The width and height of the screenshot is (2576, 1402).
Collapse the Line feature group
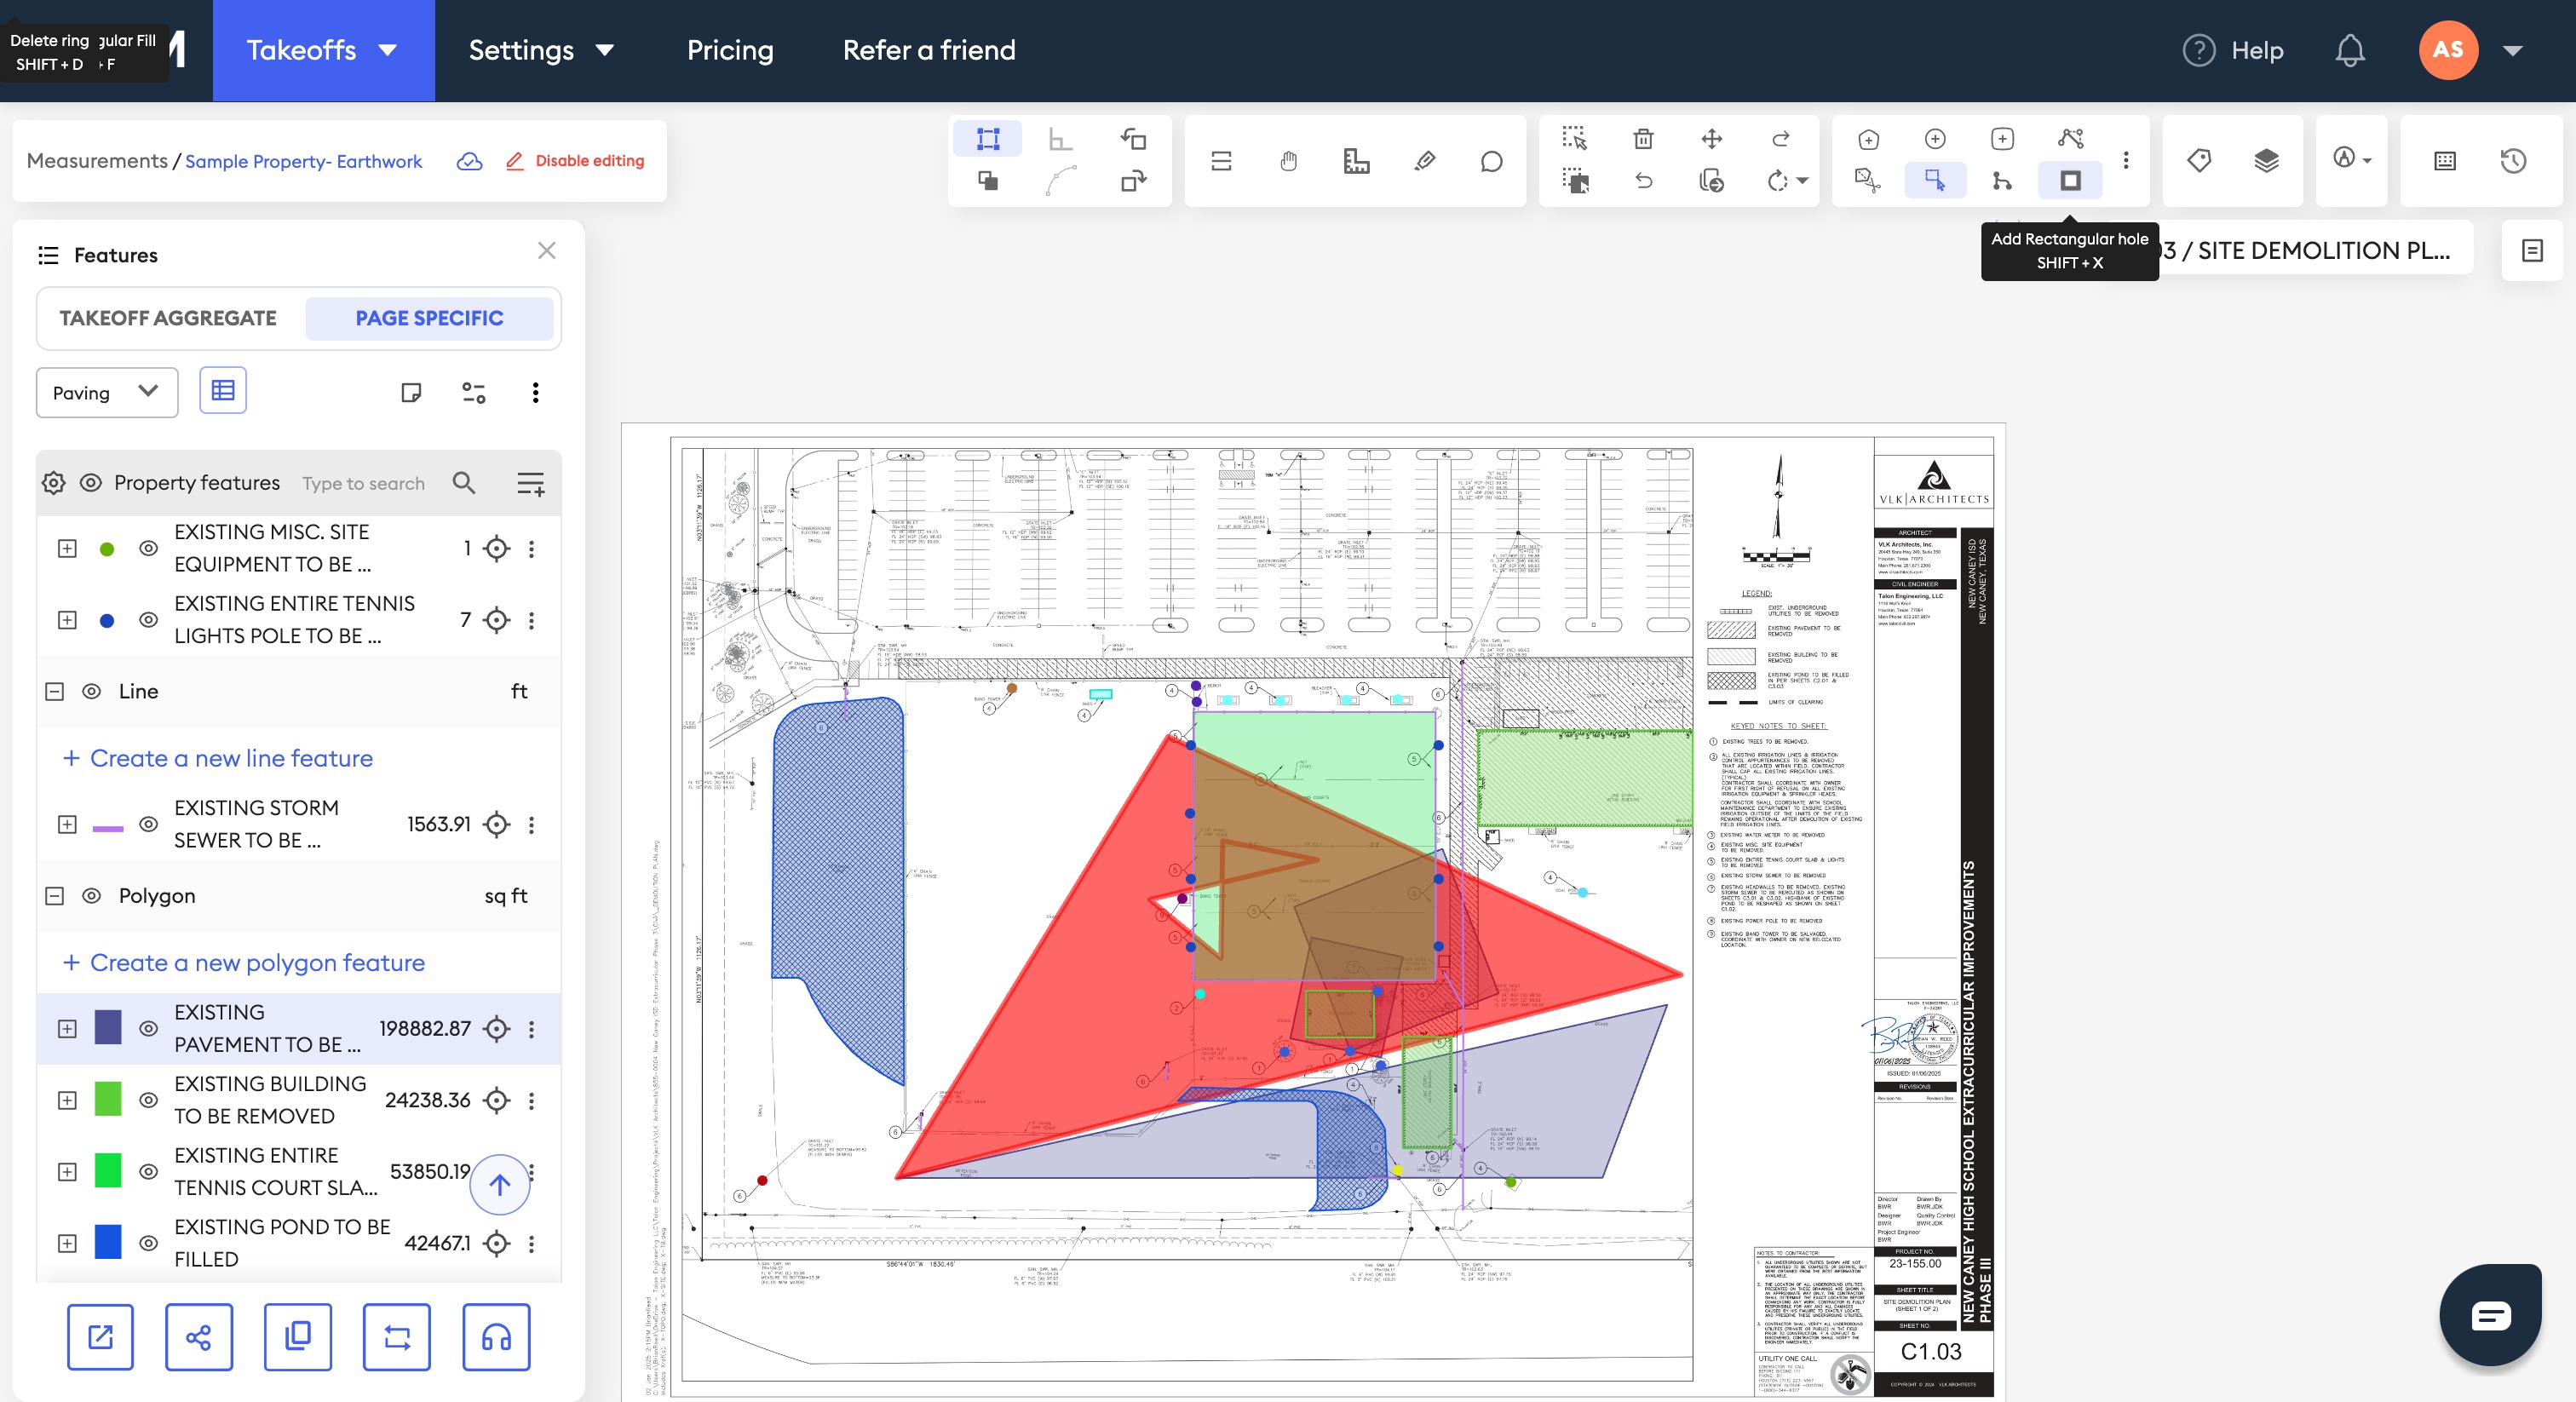(x=55, y=691)
